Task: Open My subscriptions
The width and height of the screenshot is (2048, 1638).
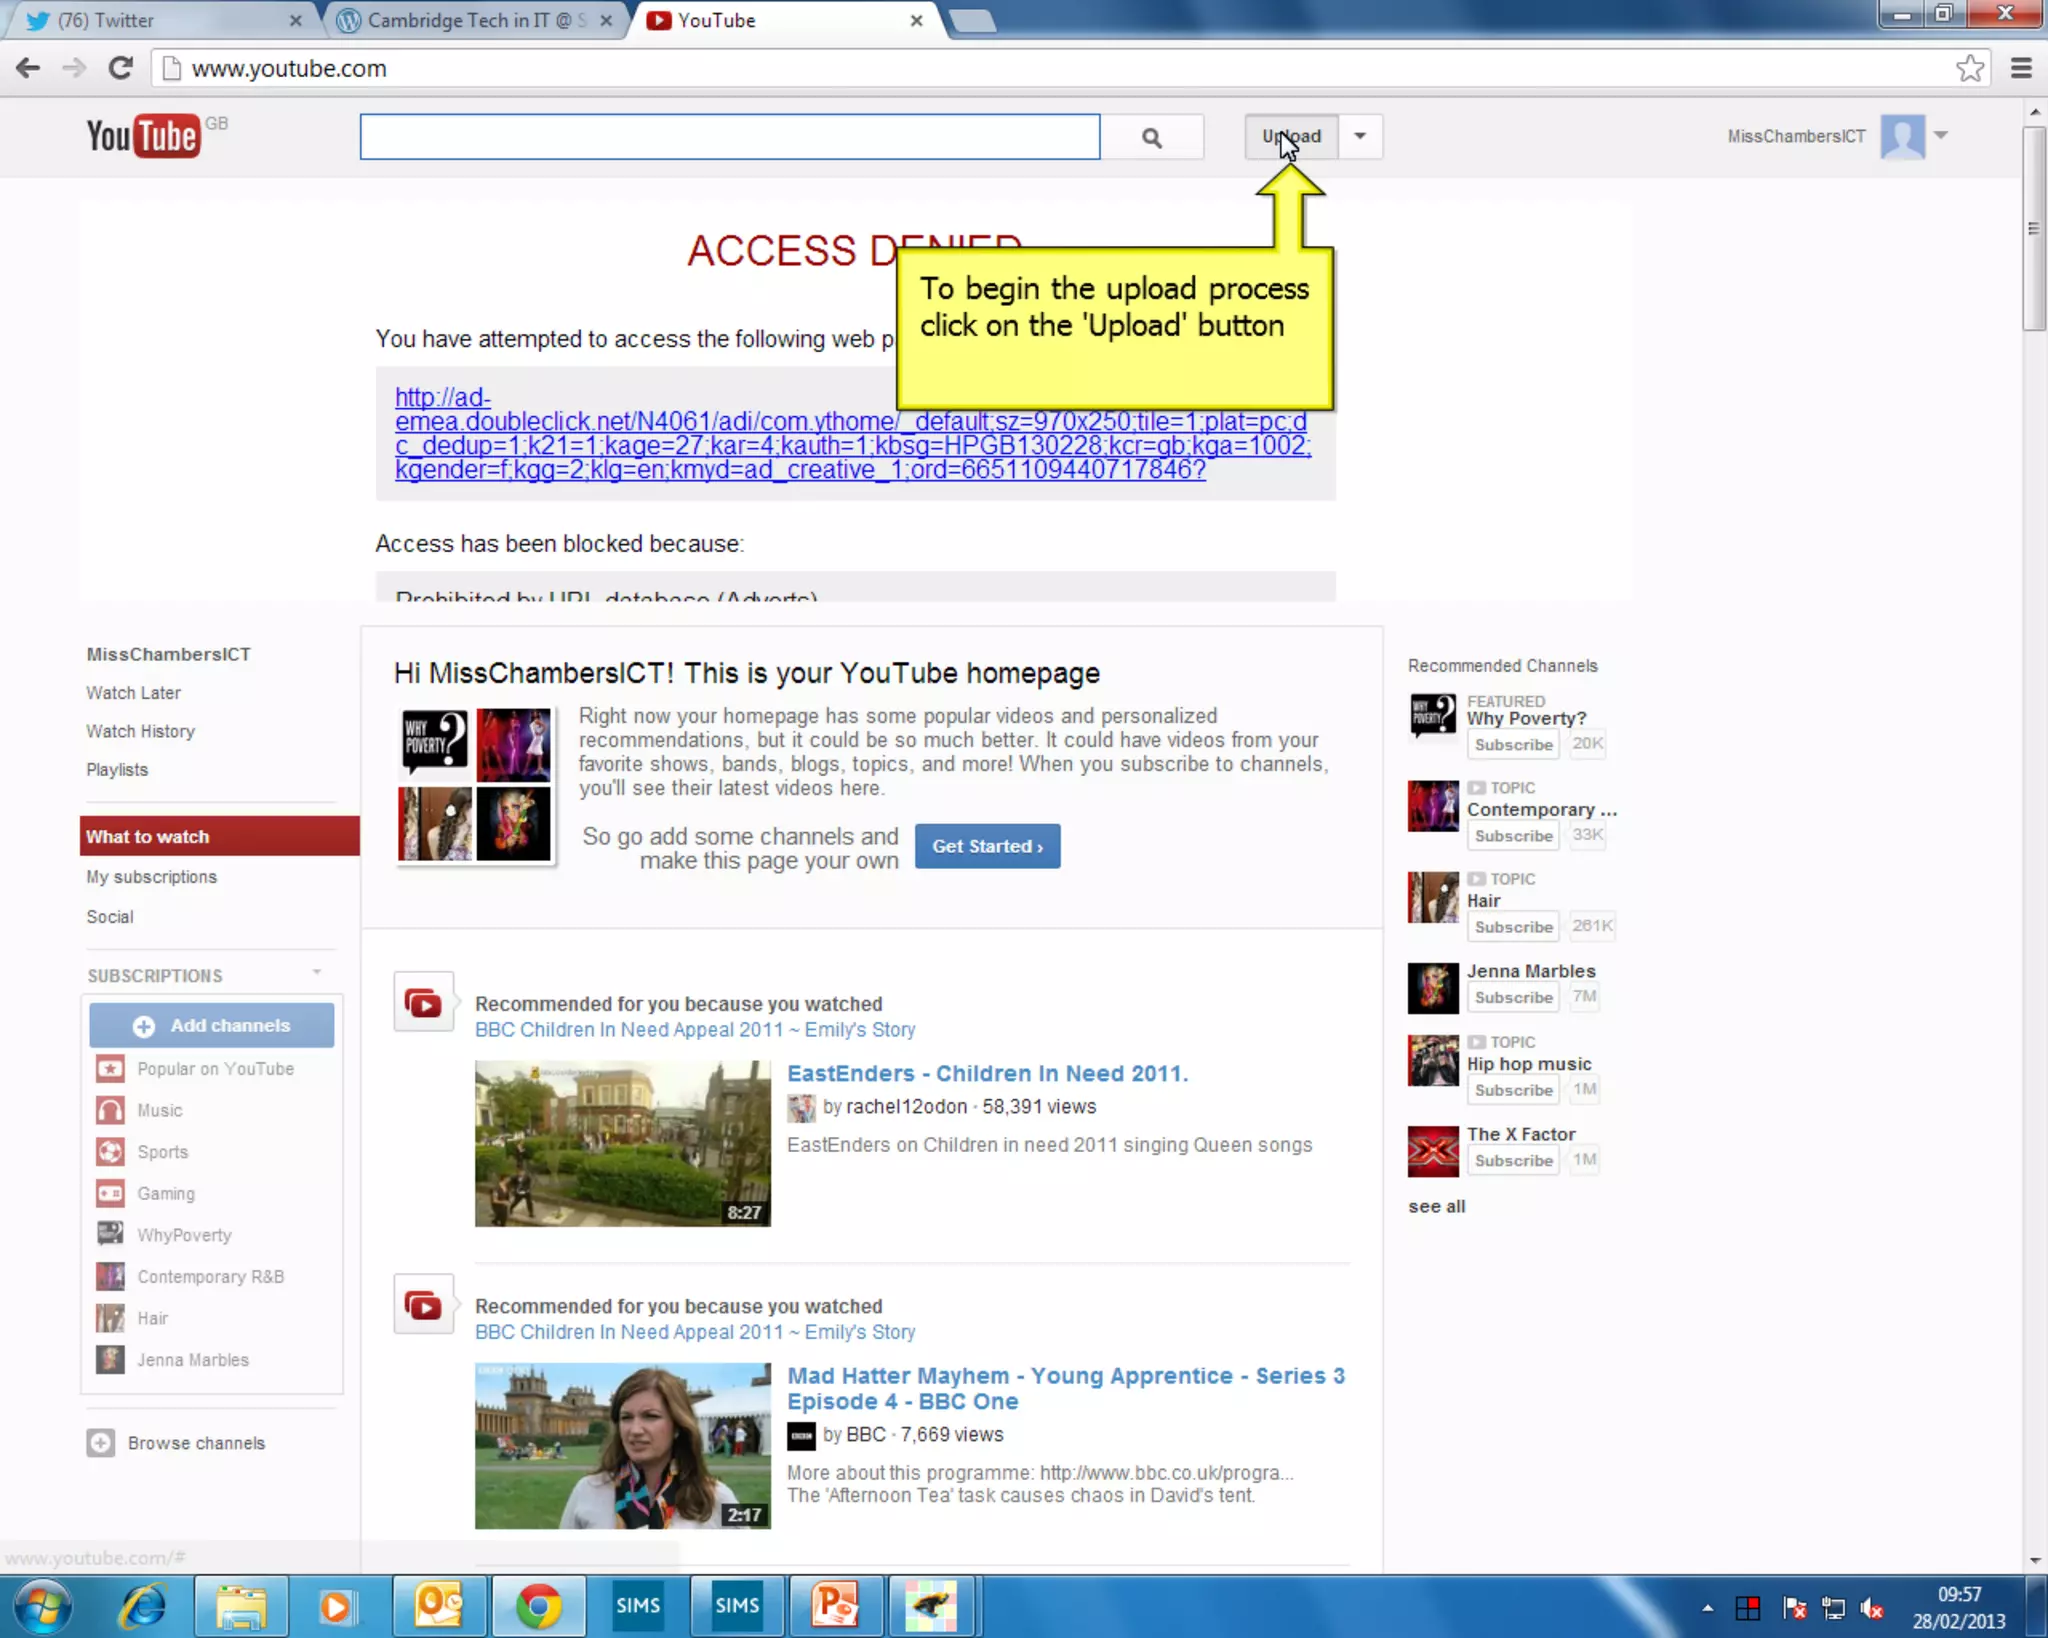Action: 151,877
